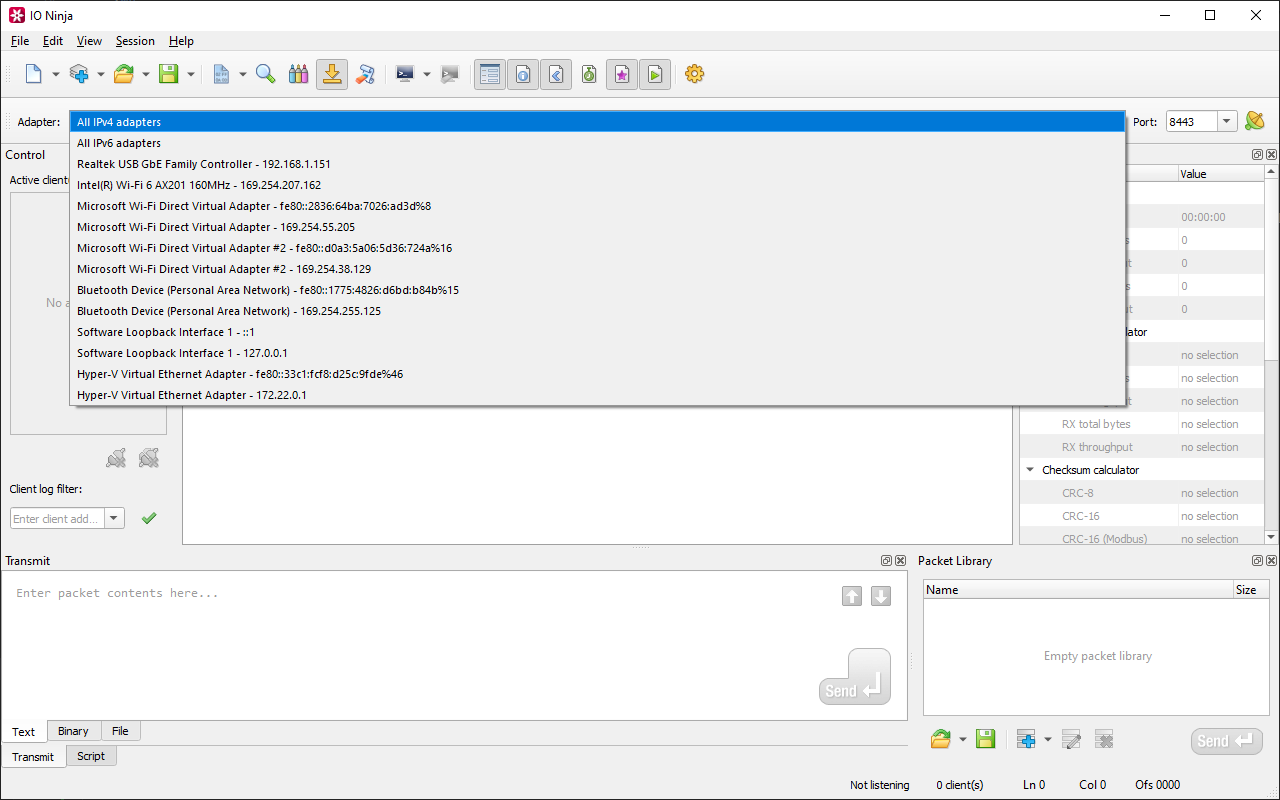The image size is (1280, 800).
Task: Open the New Session dropdown arrow
Action: 56,74
